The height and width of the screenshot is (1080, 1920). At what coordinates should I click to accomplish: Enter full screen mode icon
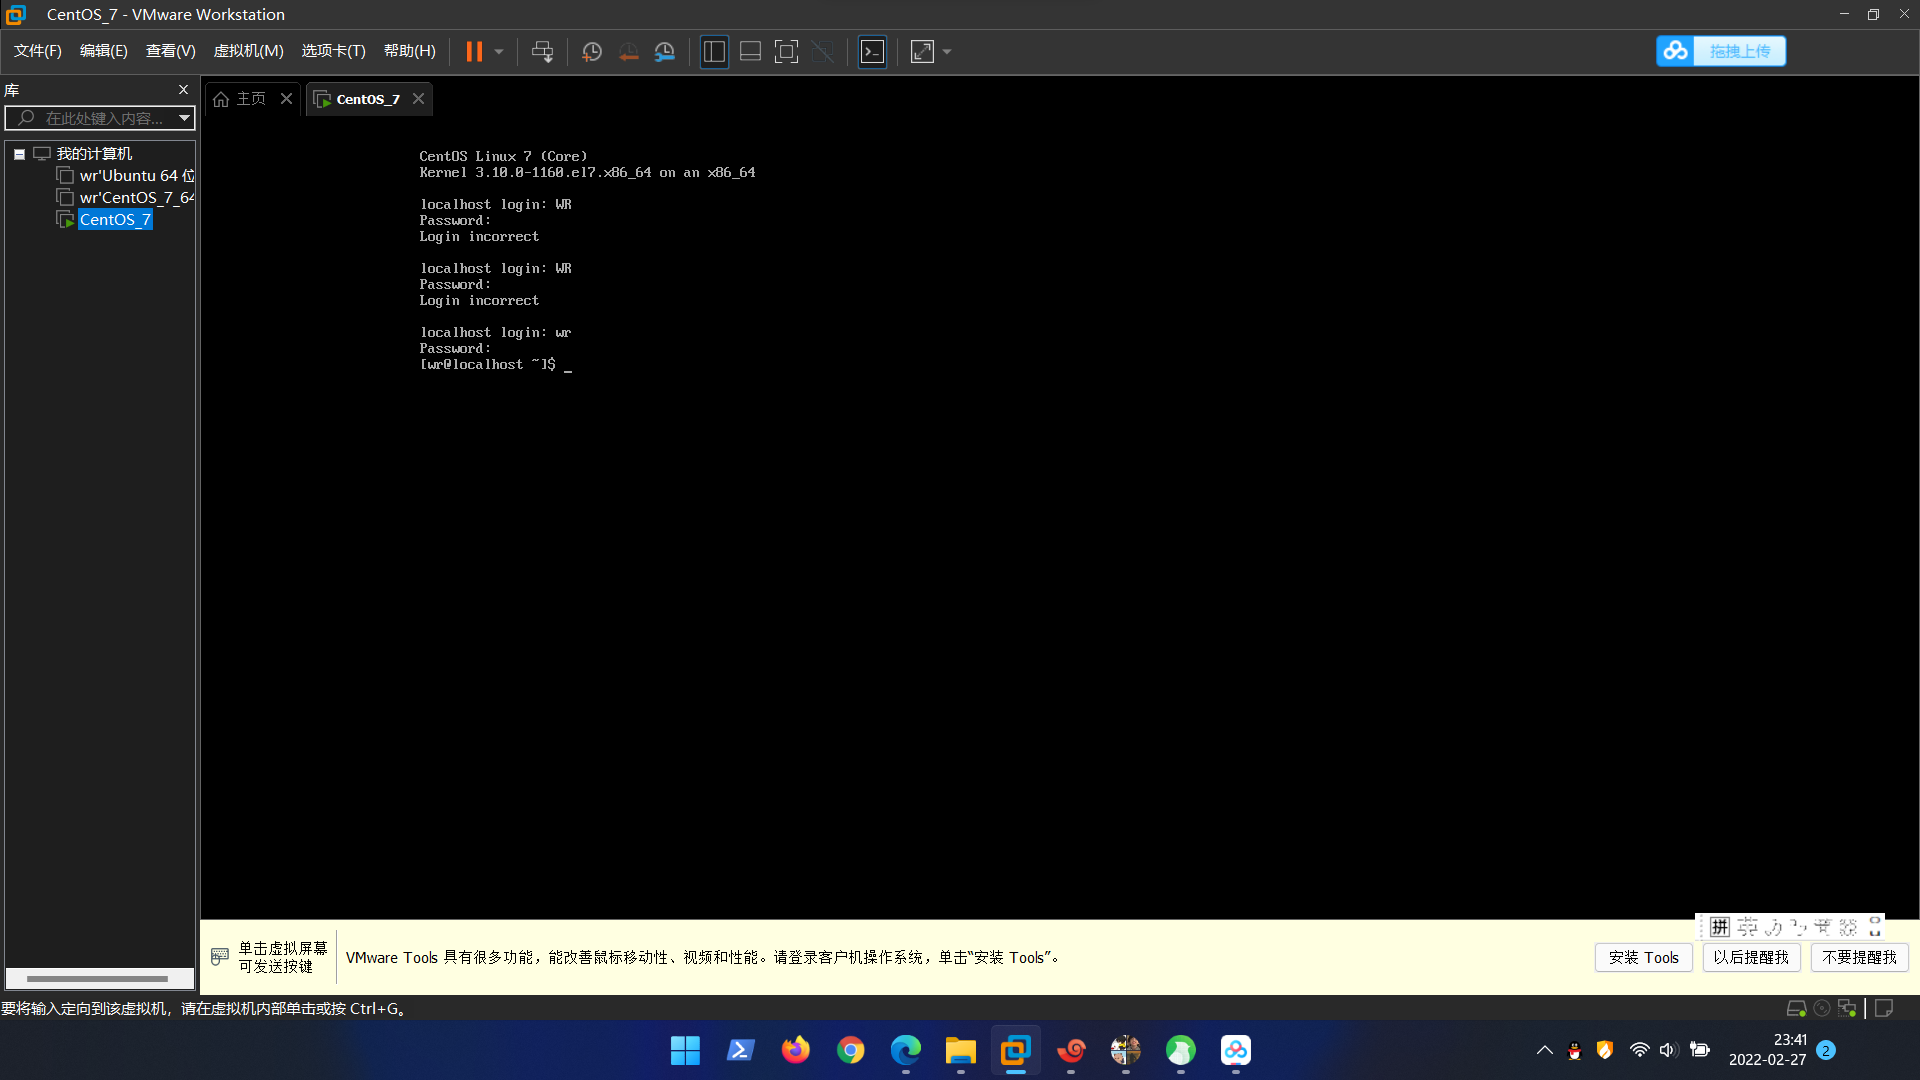[786, 52]
